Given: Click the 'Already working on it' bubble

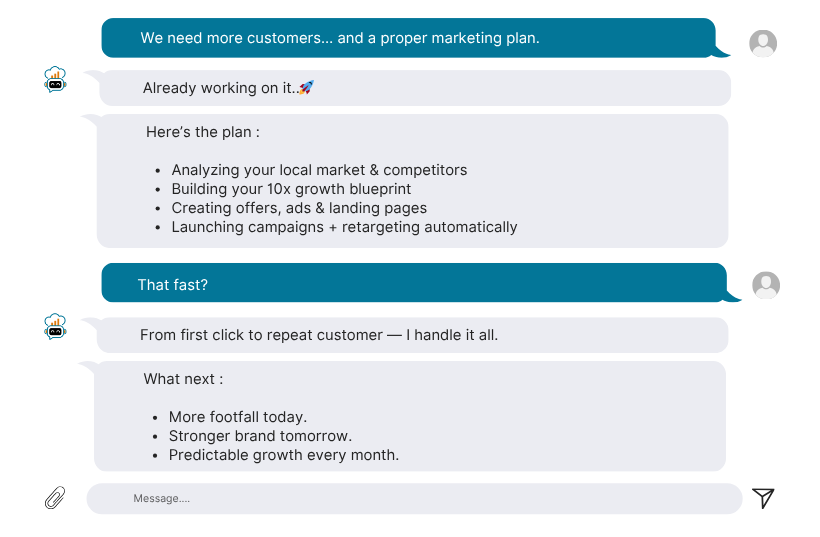Looking at the screenshot, I should (415, 88).
